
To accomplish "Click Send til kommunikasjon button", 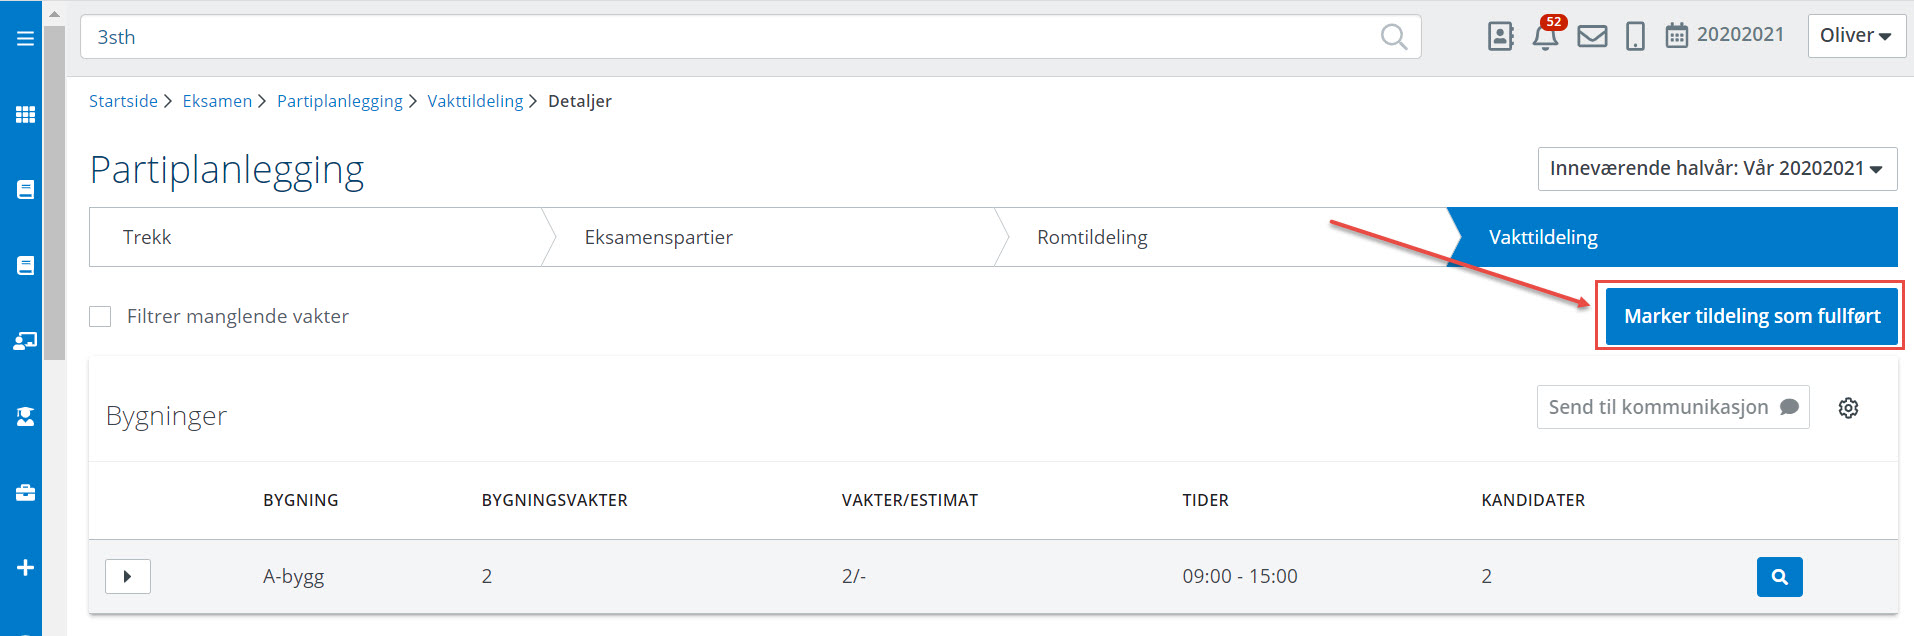I will click(1672, 407).
